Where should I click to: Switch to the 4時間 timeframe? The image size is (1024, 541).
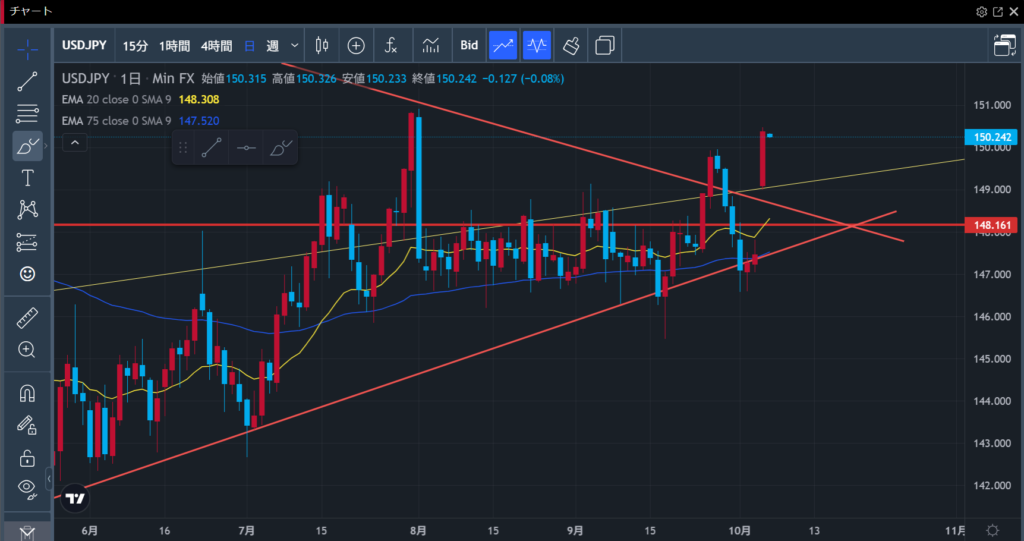point(216,45)
